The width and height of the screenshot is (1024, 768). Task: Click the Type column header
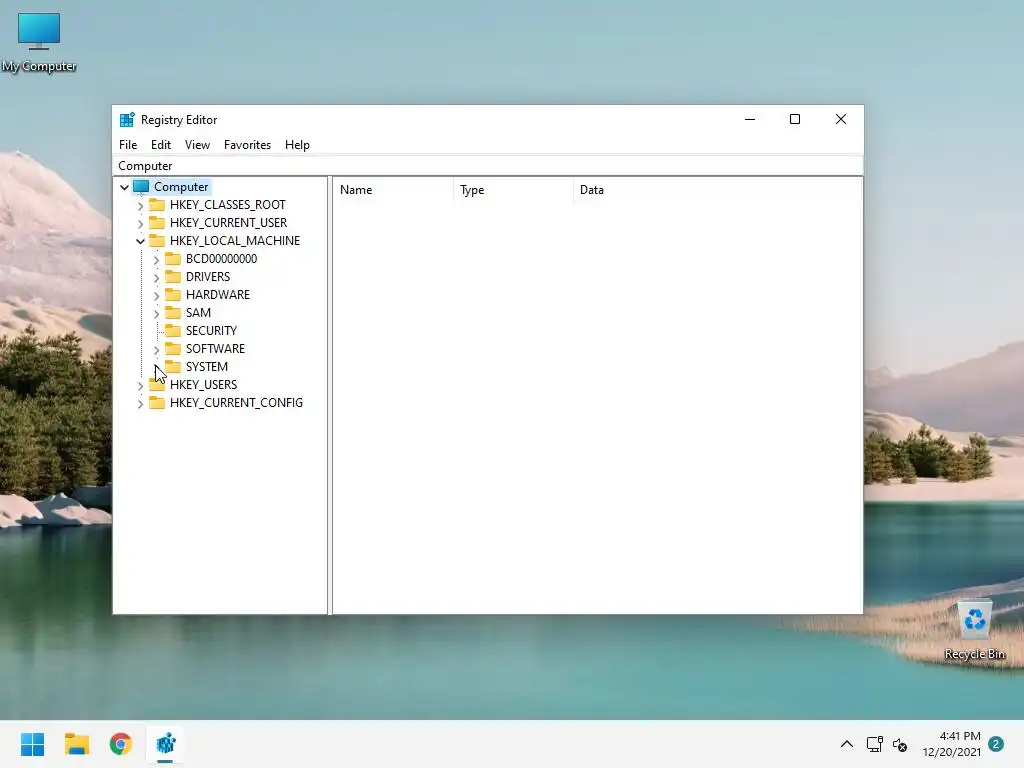513,190
